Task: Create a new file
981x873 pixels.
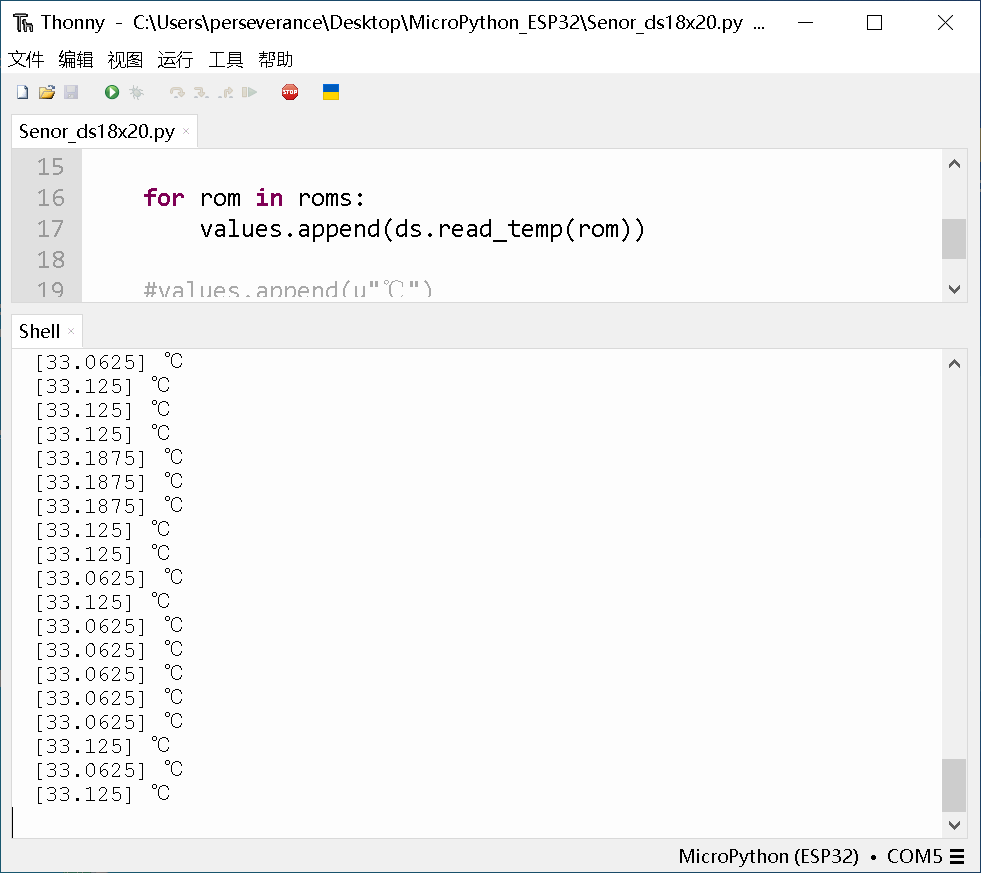Action: coord(22,91)
